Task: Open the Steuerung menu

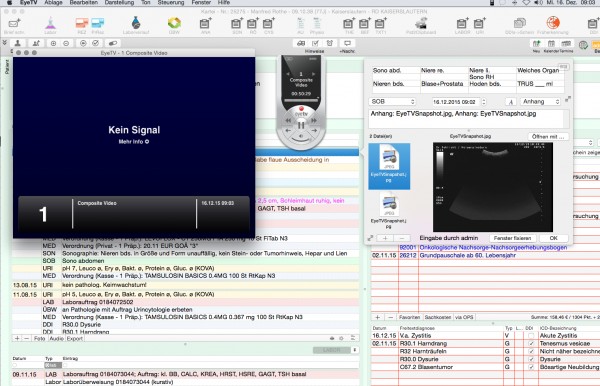Action: point(171,3)
